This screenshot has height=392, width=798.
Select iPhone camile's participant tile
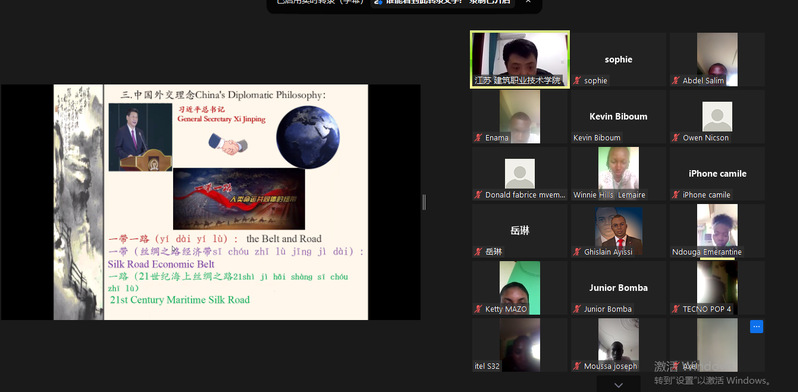717,174
